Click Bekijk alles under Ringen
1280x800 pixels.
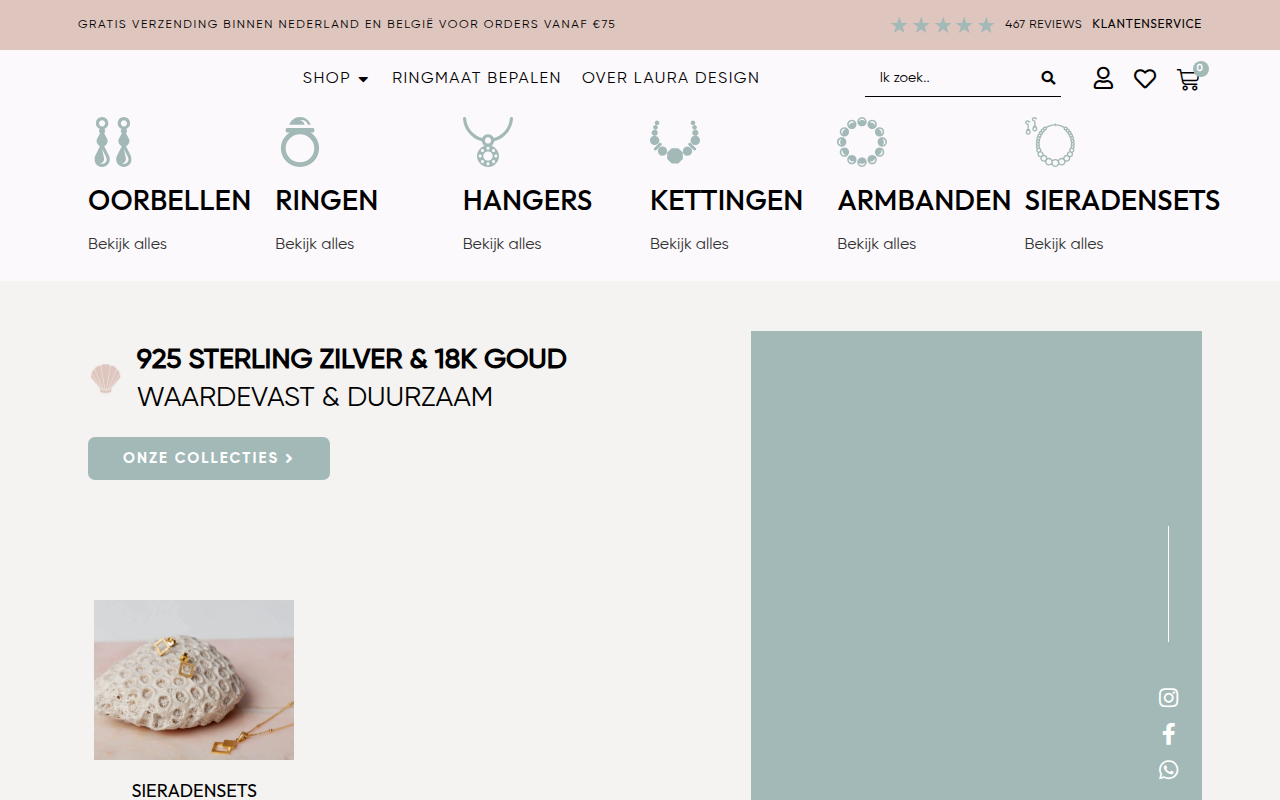[315, 244]
